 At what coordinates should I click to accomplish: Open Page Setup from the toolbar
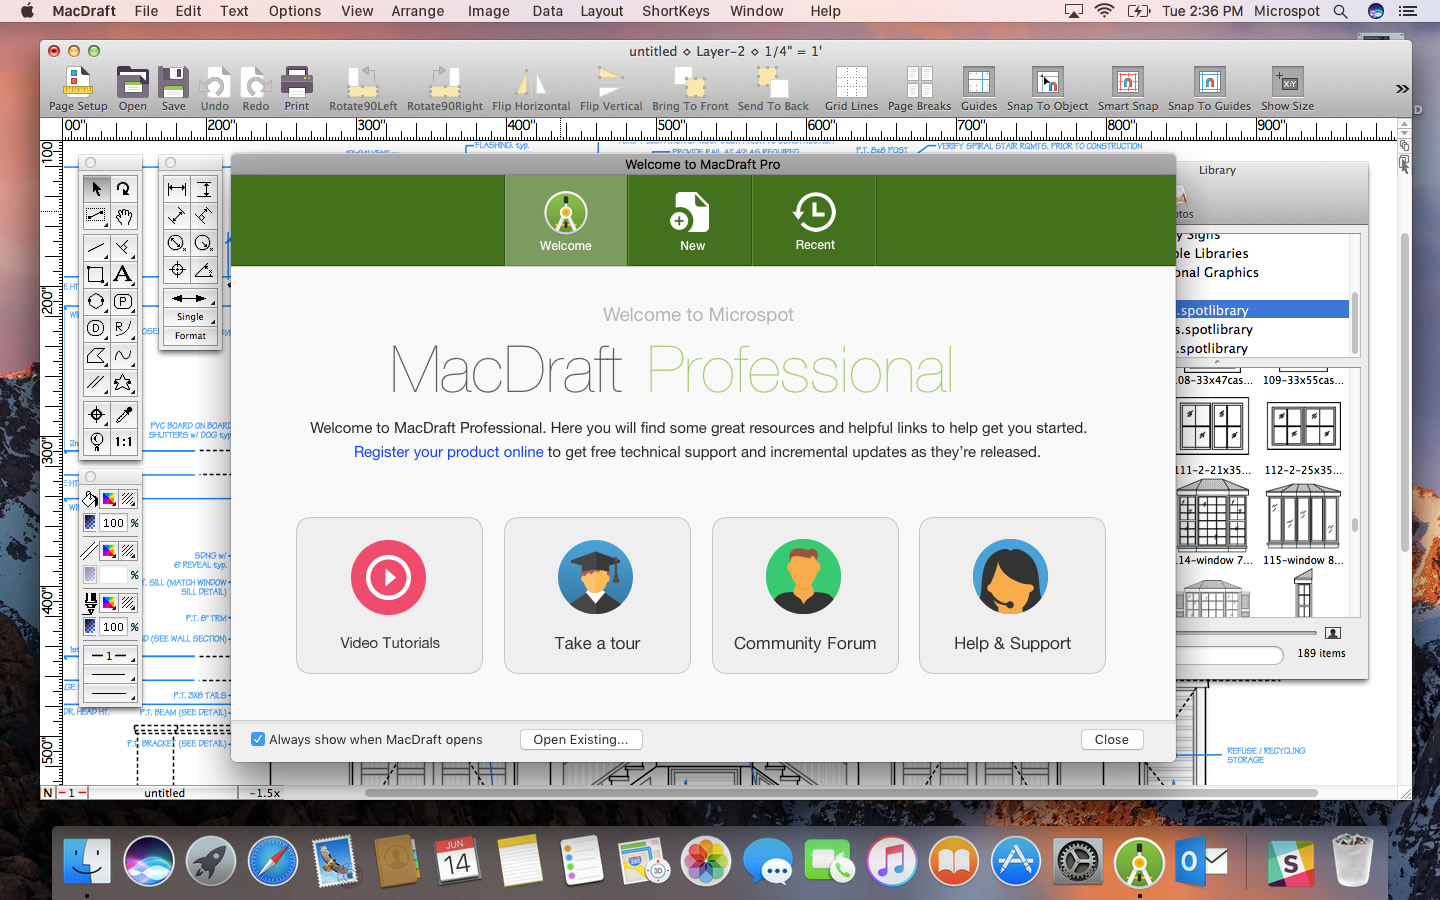coord(78,89)
